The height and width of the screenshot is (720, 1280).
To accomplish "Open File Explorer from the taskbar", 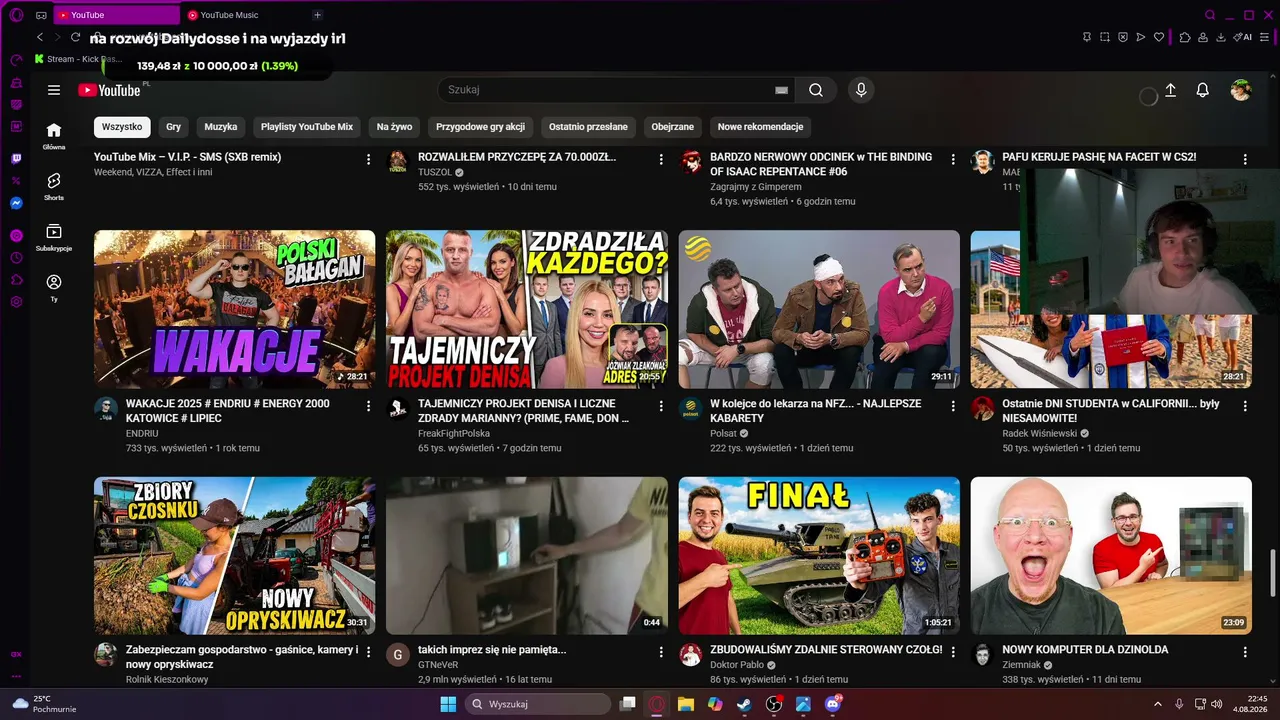I will pos(686,704).
